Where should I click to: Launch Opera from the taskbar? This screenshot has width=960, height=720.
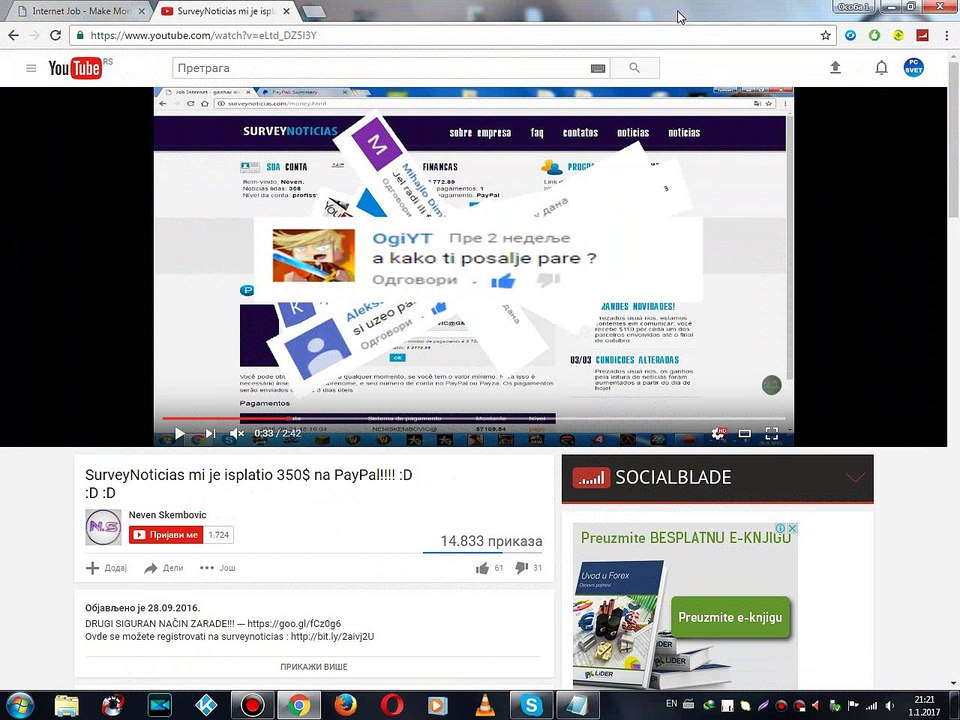click(392, 705)
